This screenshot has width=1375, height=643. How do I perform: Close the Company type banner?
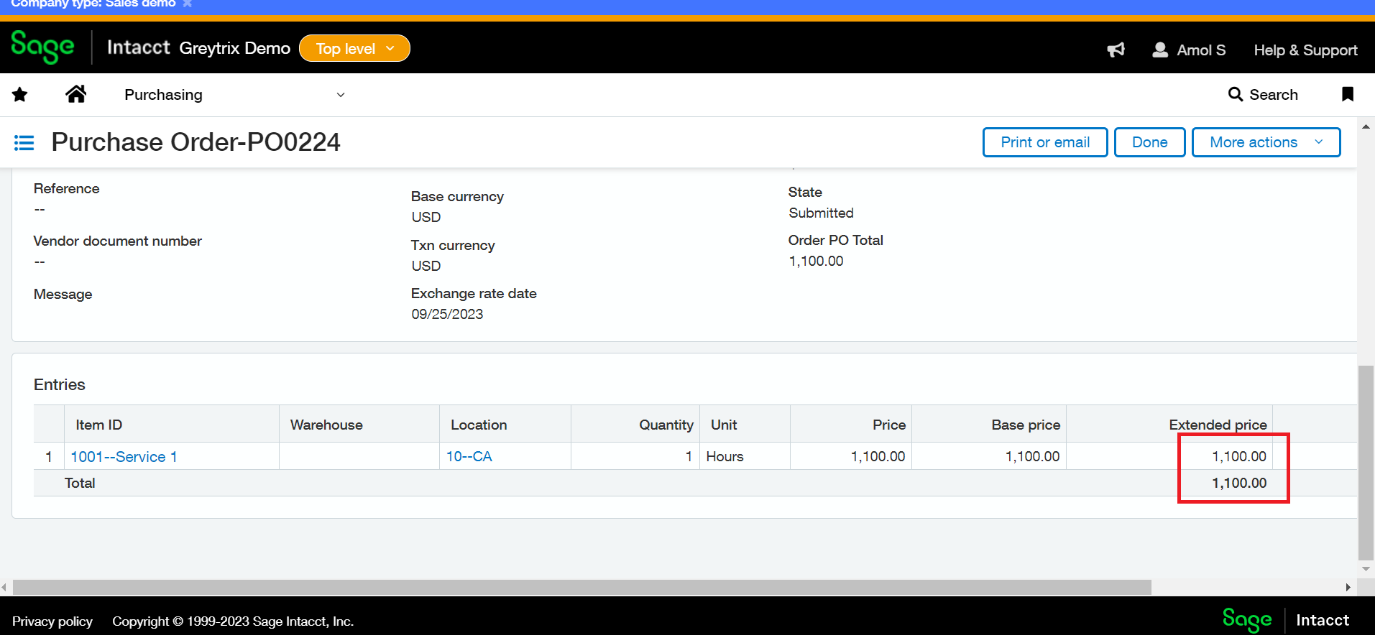(x=187, y=4)
